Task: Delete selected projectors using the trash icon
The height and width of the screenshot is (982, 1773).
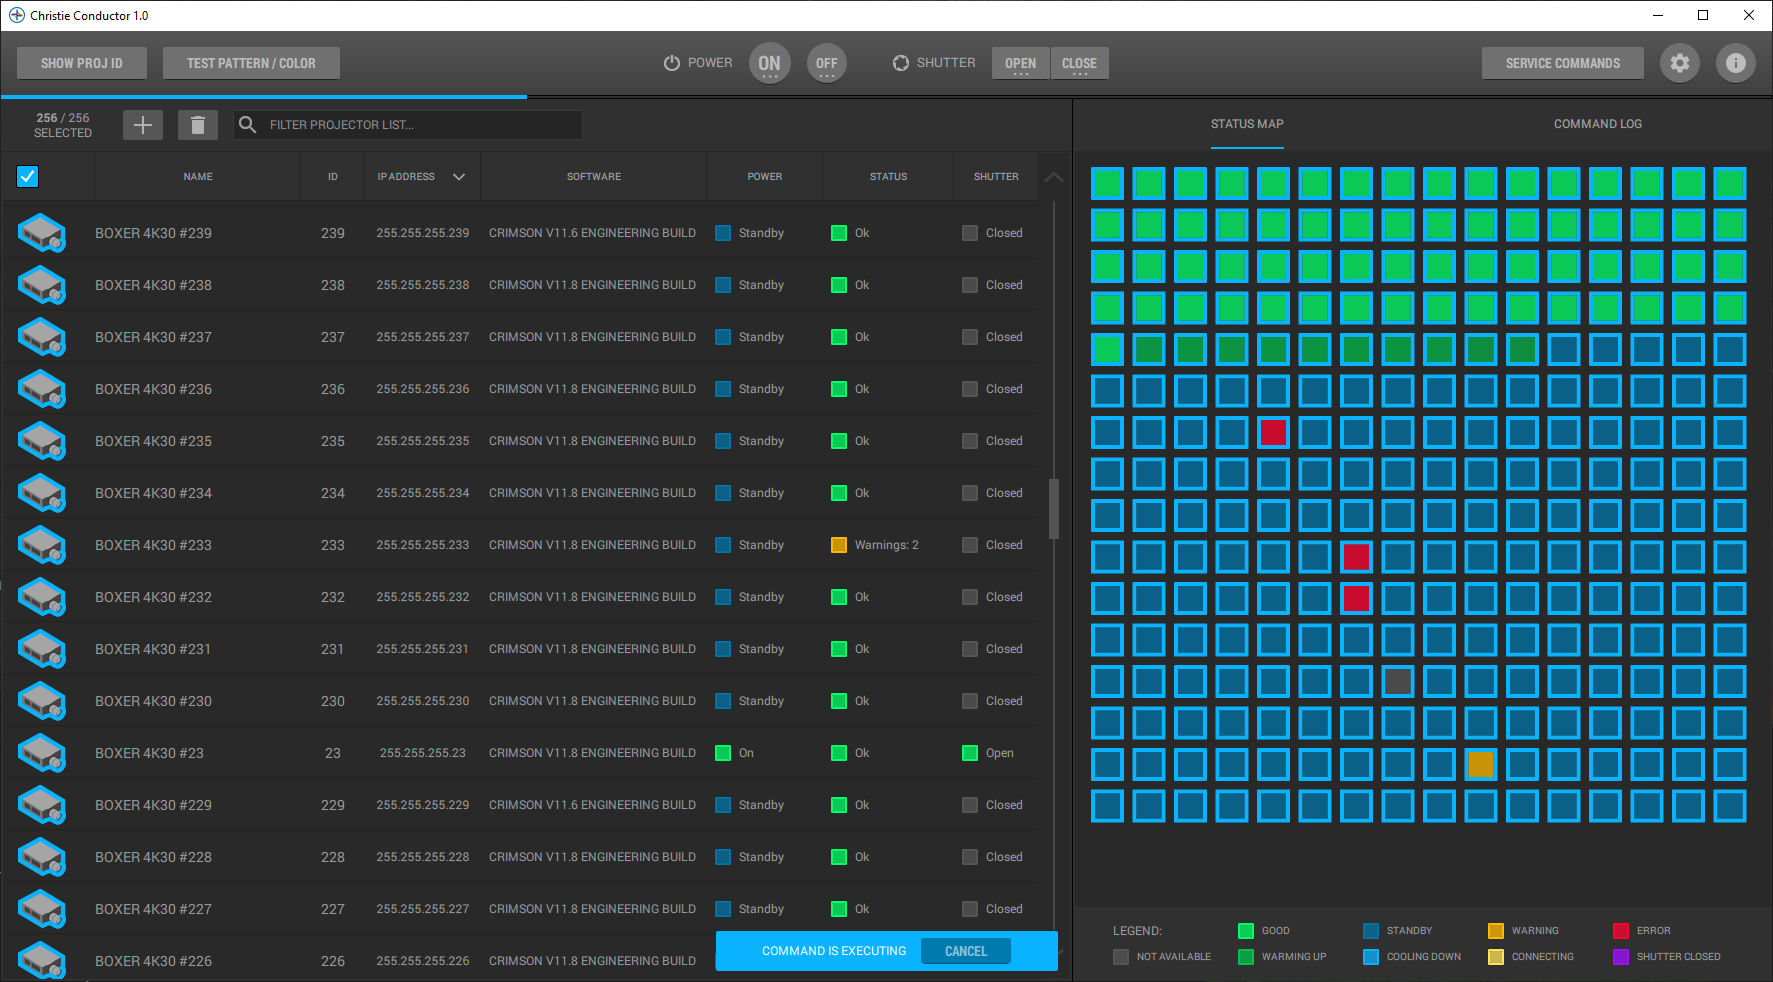Action: pos(197,125)
